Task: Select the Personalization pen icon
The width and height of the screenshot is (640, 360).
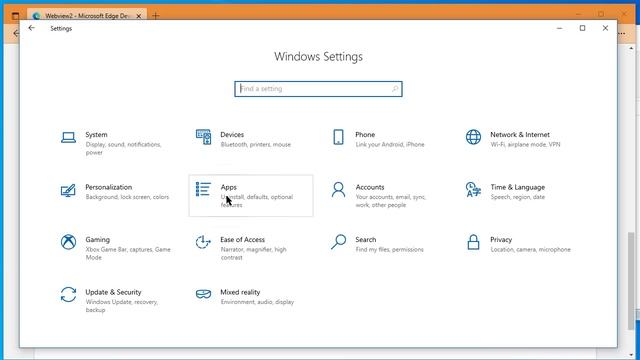Action: coord(68,190)
